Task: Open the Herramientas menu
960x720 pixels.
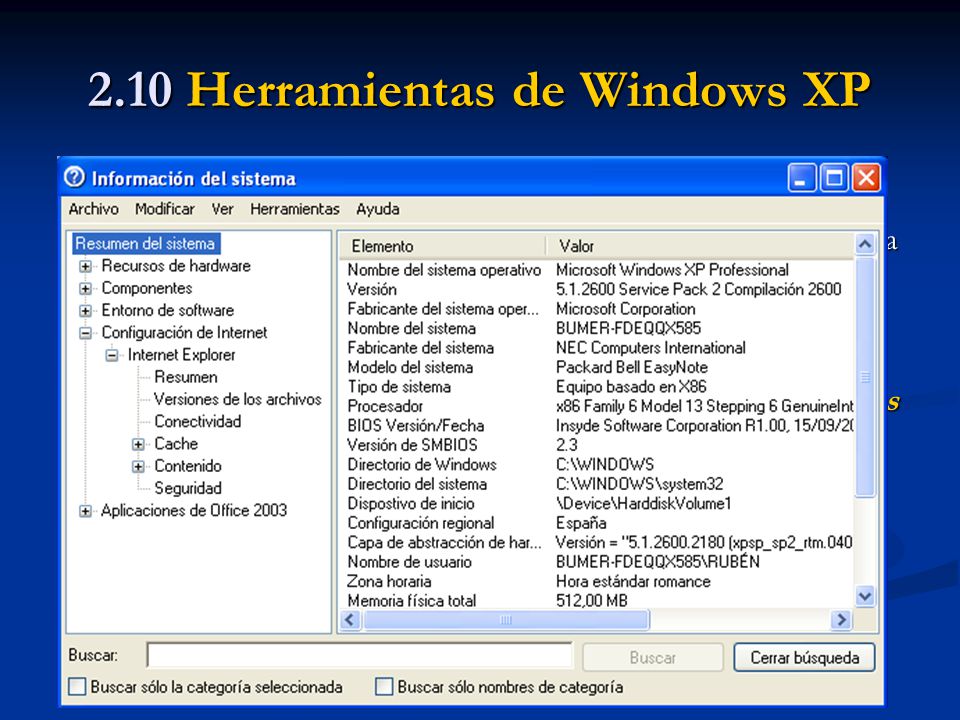Action: pos(294,209)
